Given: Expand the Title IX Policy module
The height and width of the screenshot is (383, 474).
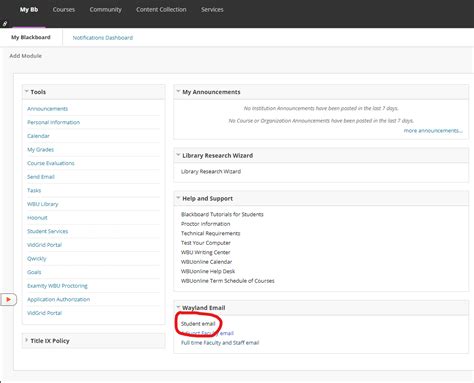Looking at the screenshot, I should [x=26, y=340].
